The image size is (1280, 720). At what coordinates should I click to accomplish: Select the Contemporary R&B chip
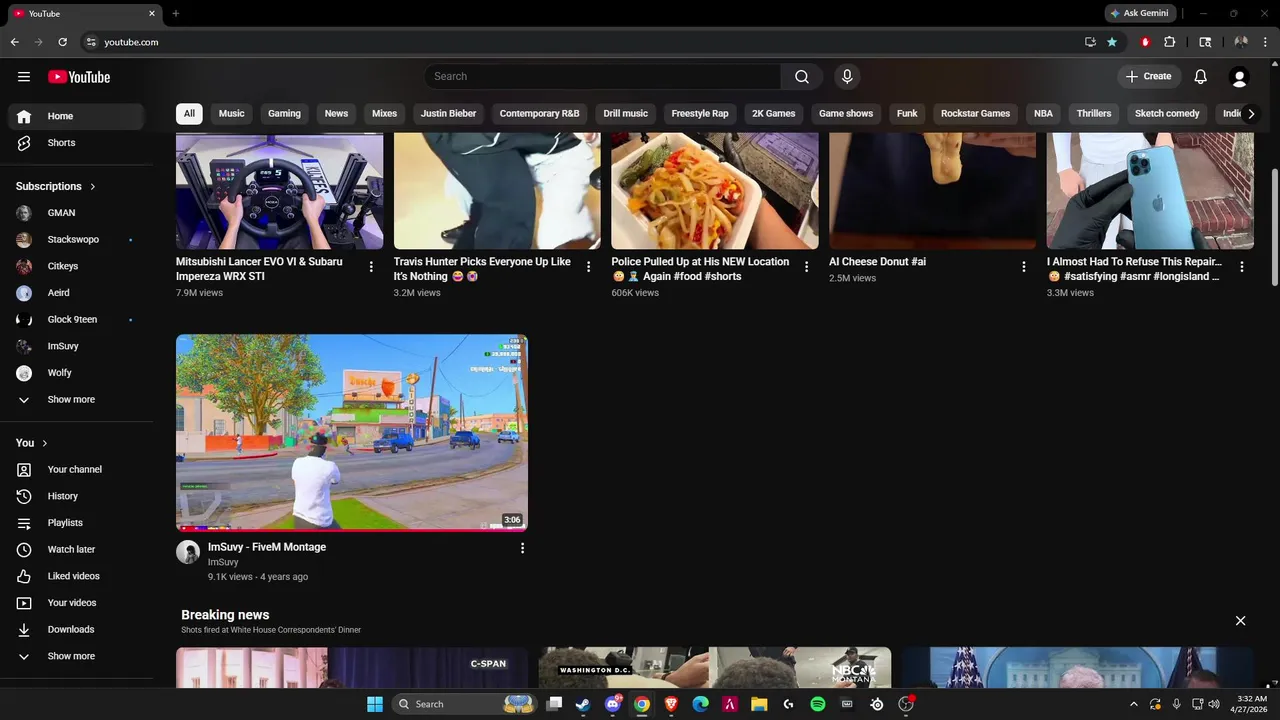pyautogui.click(x=540, y=114)
